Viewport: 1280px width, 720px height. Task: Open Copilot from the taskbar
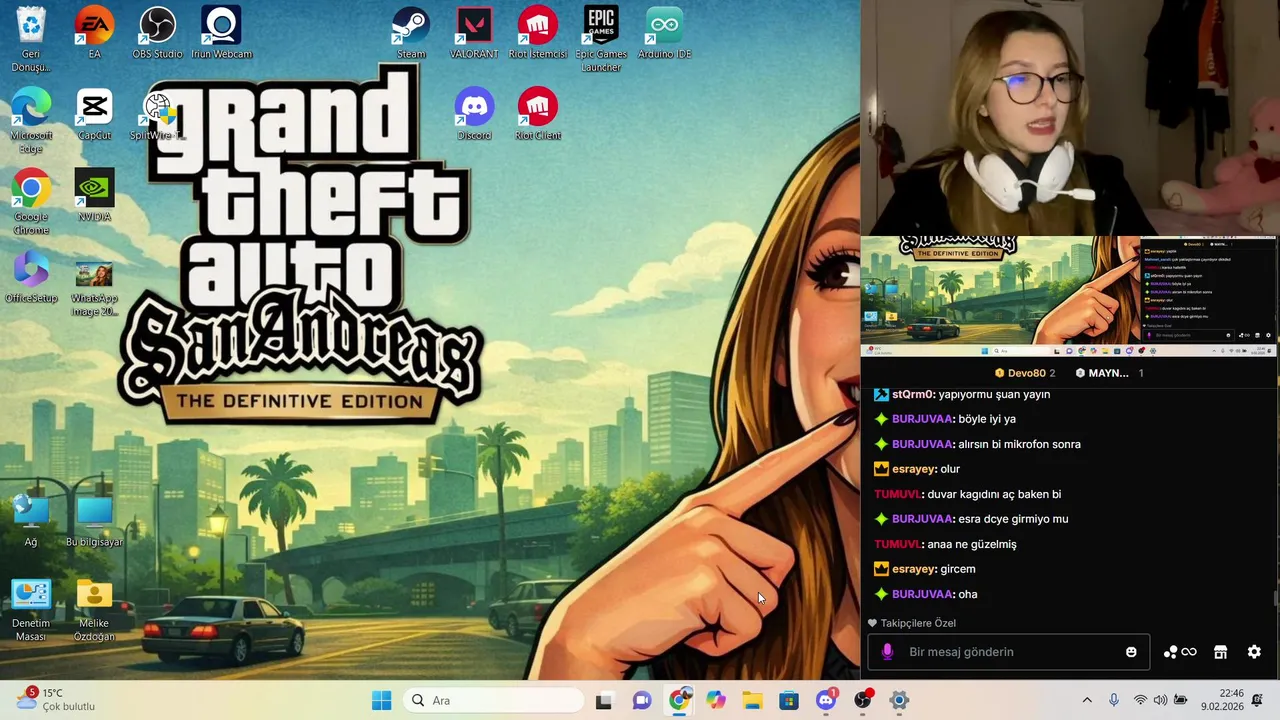pos(716,700)
